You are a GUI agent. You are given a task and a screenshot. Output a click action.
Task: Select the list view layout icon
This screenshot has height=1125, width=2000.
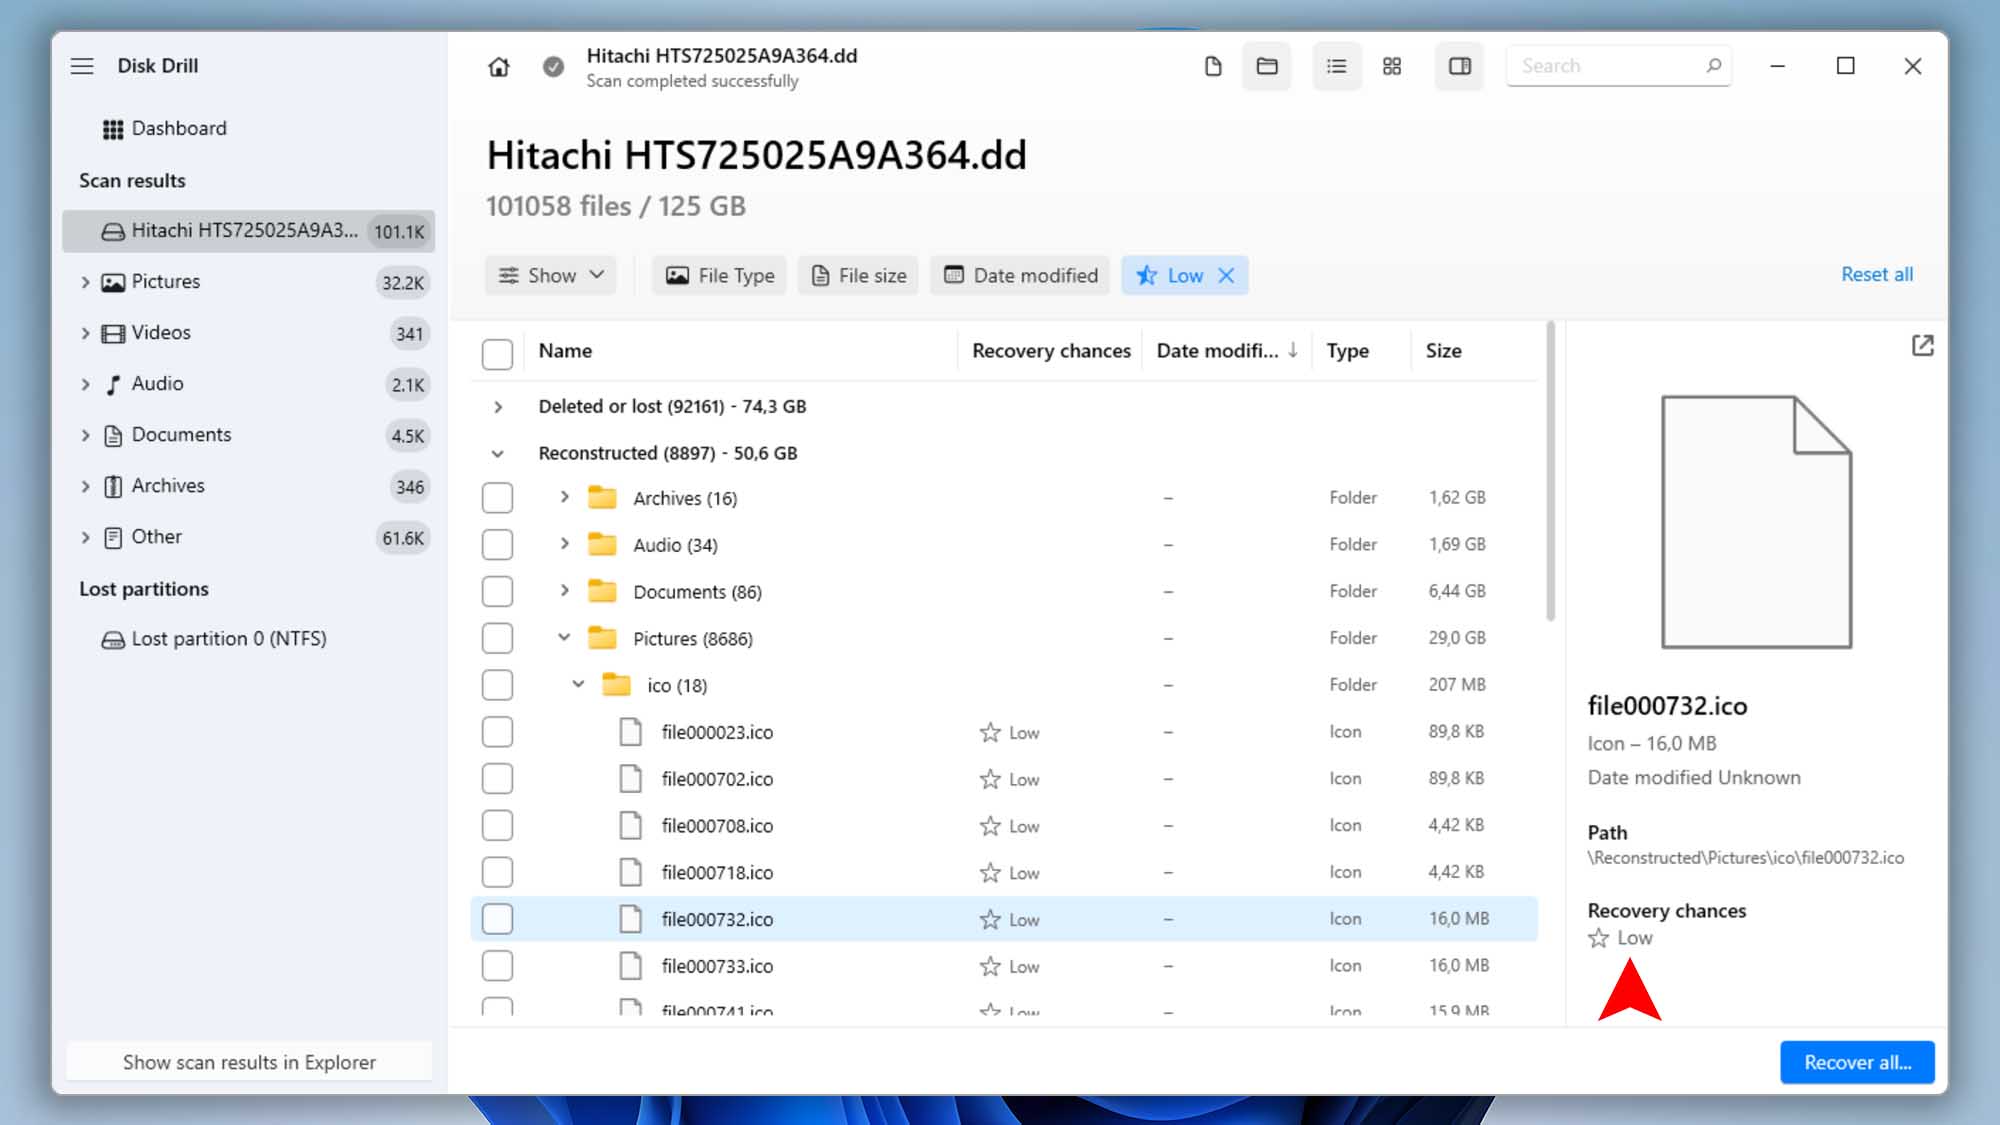coord(1336,66)
